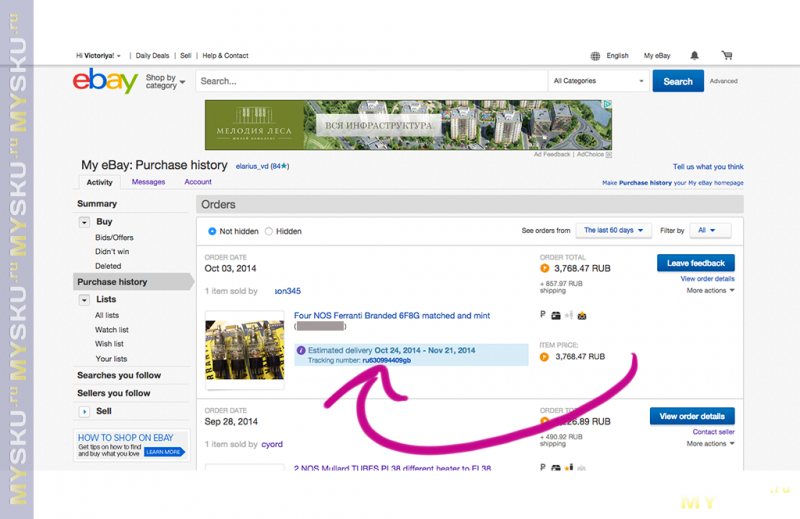Click the globe language icon
800x519 pixels.
click(596, 56)
